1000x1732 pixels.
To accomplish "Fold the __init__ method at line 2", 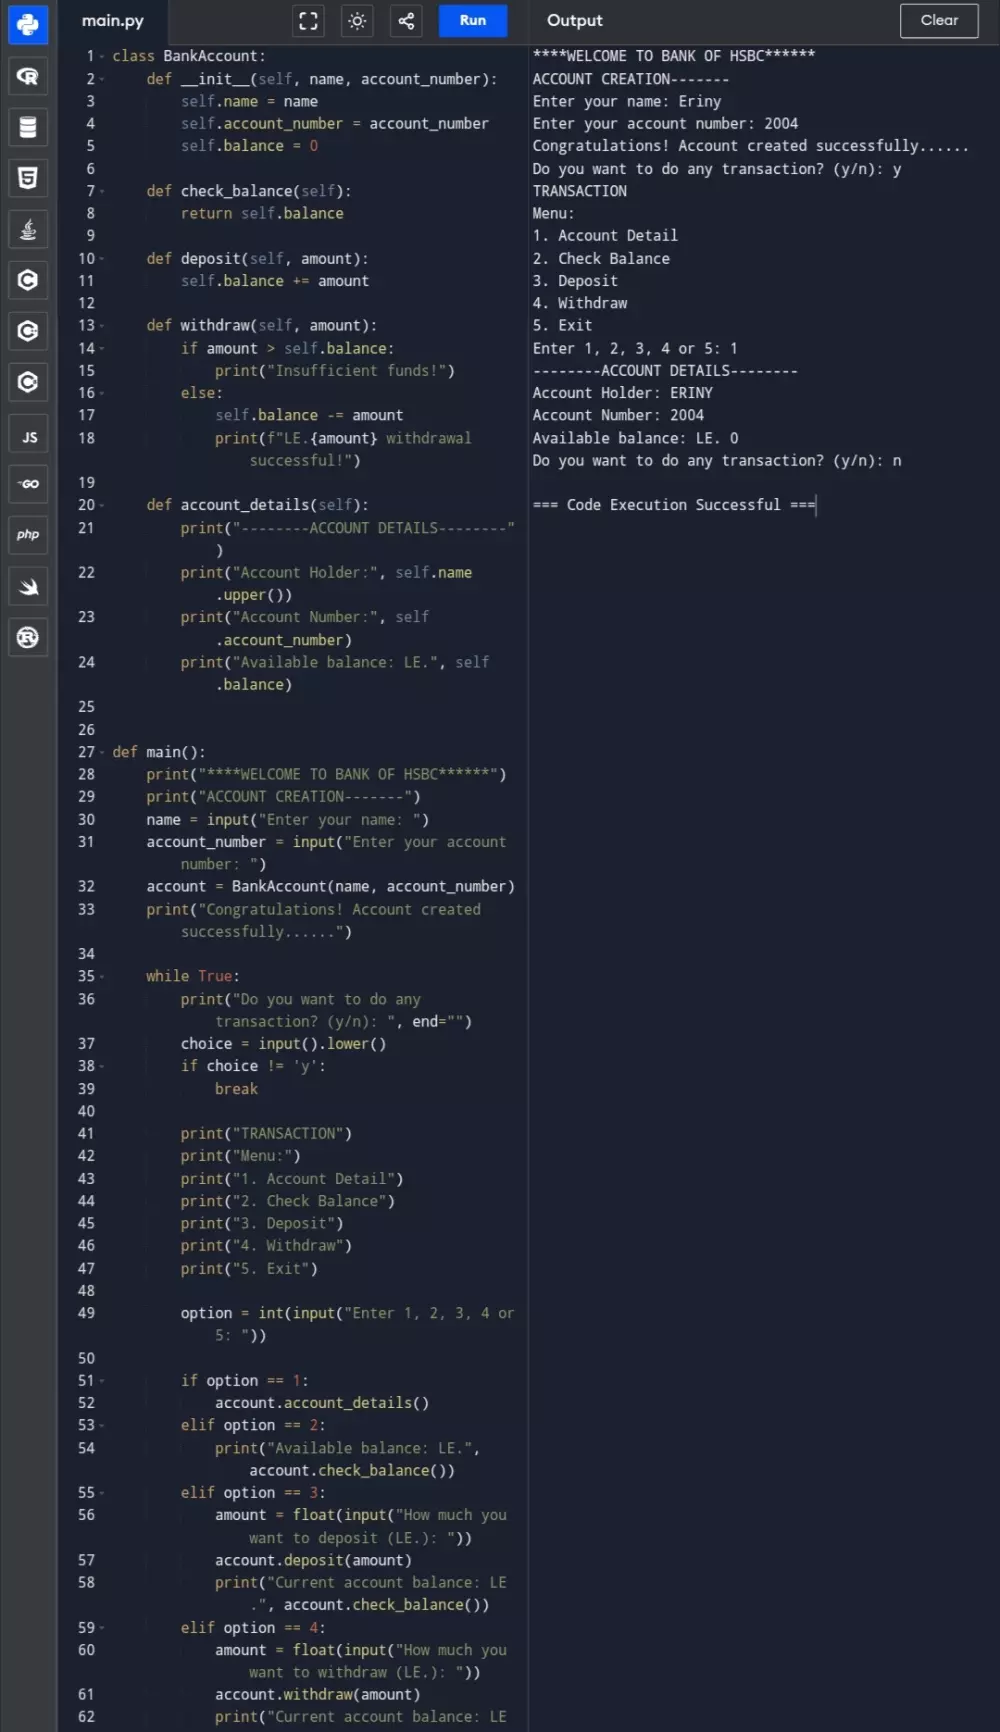I will (102, 79).
